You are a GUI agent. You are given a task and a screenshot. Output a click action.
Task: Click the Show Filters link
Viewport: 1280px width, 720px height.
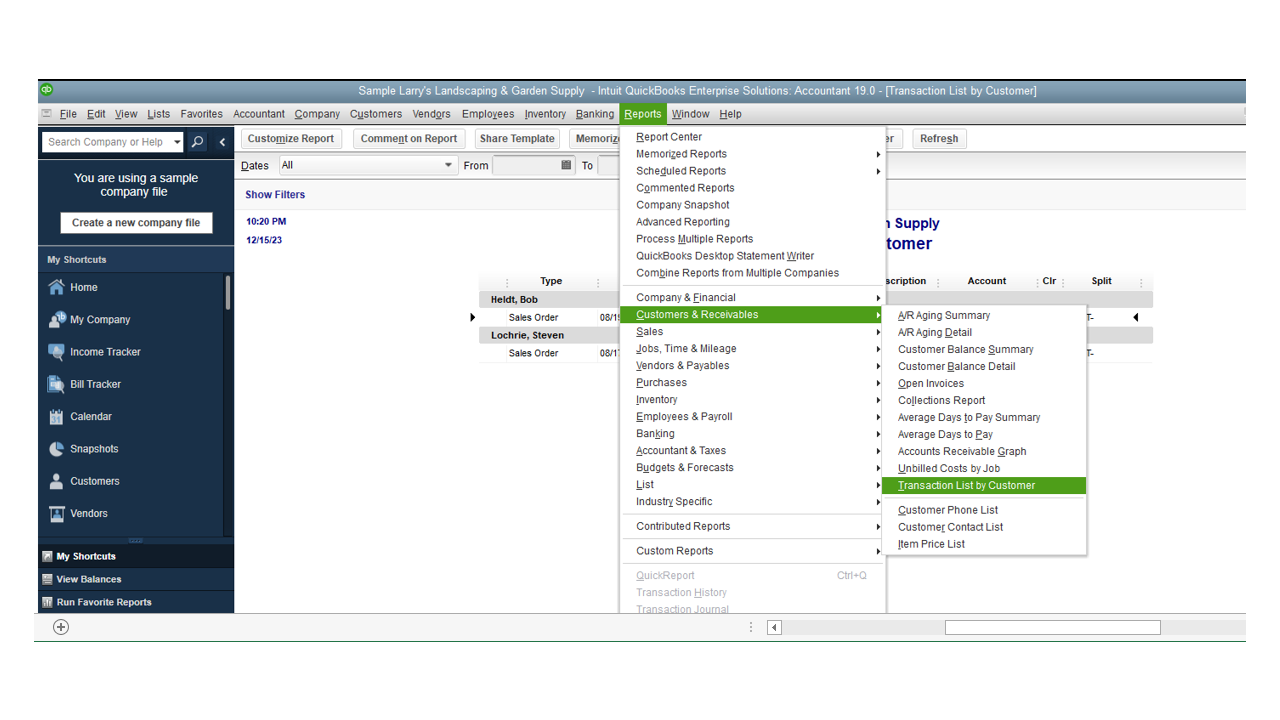click(x=275, y=195)
